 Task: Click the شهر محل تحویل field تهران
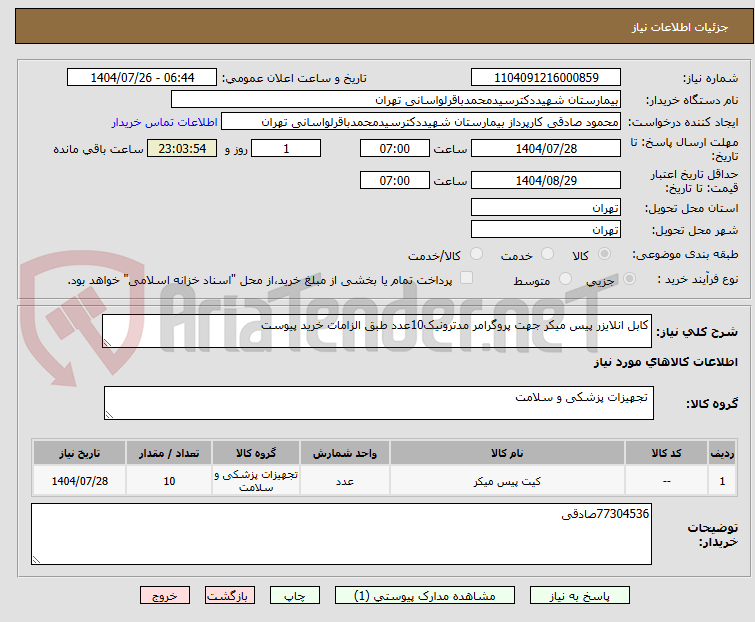pyautogui.click(x=546, y=230)
